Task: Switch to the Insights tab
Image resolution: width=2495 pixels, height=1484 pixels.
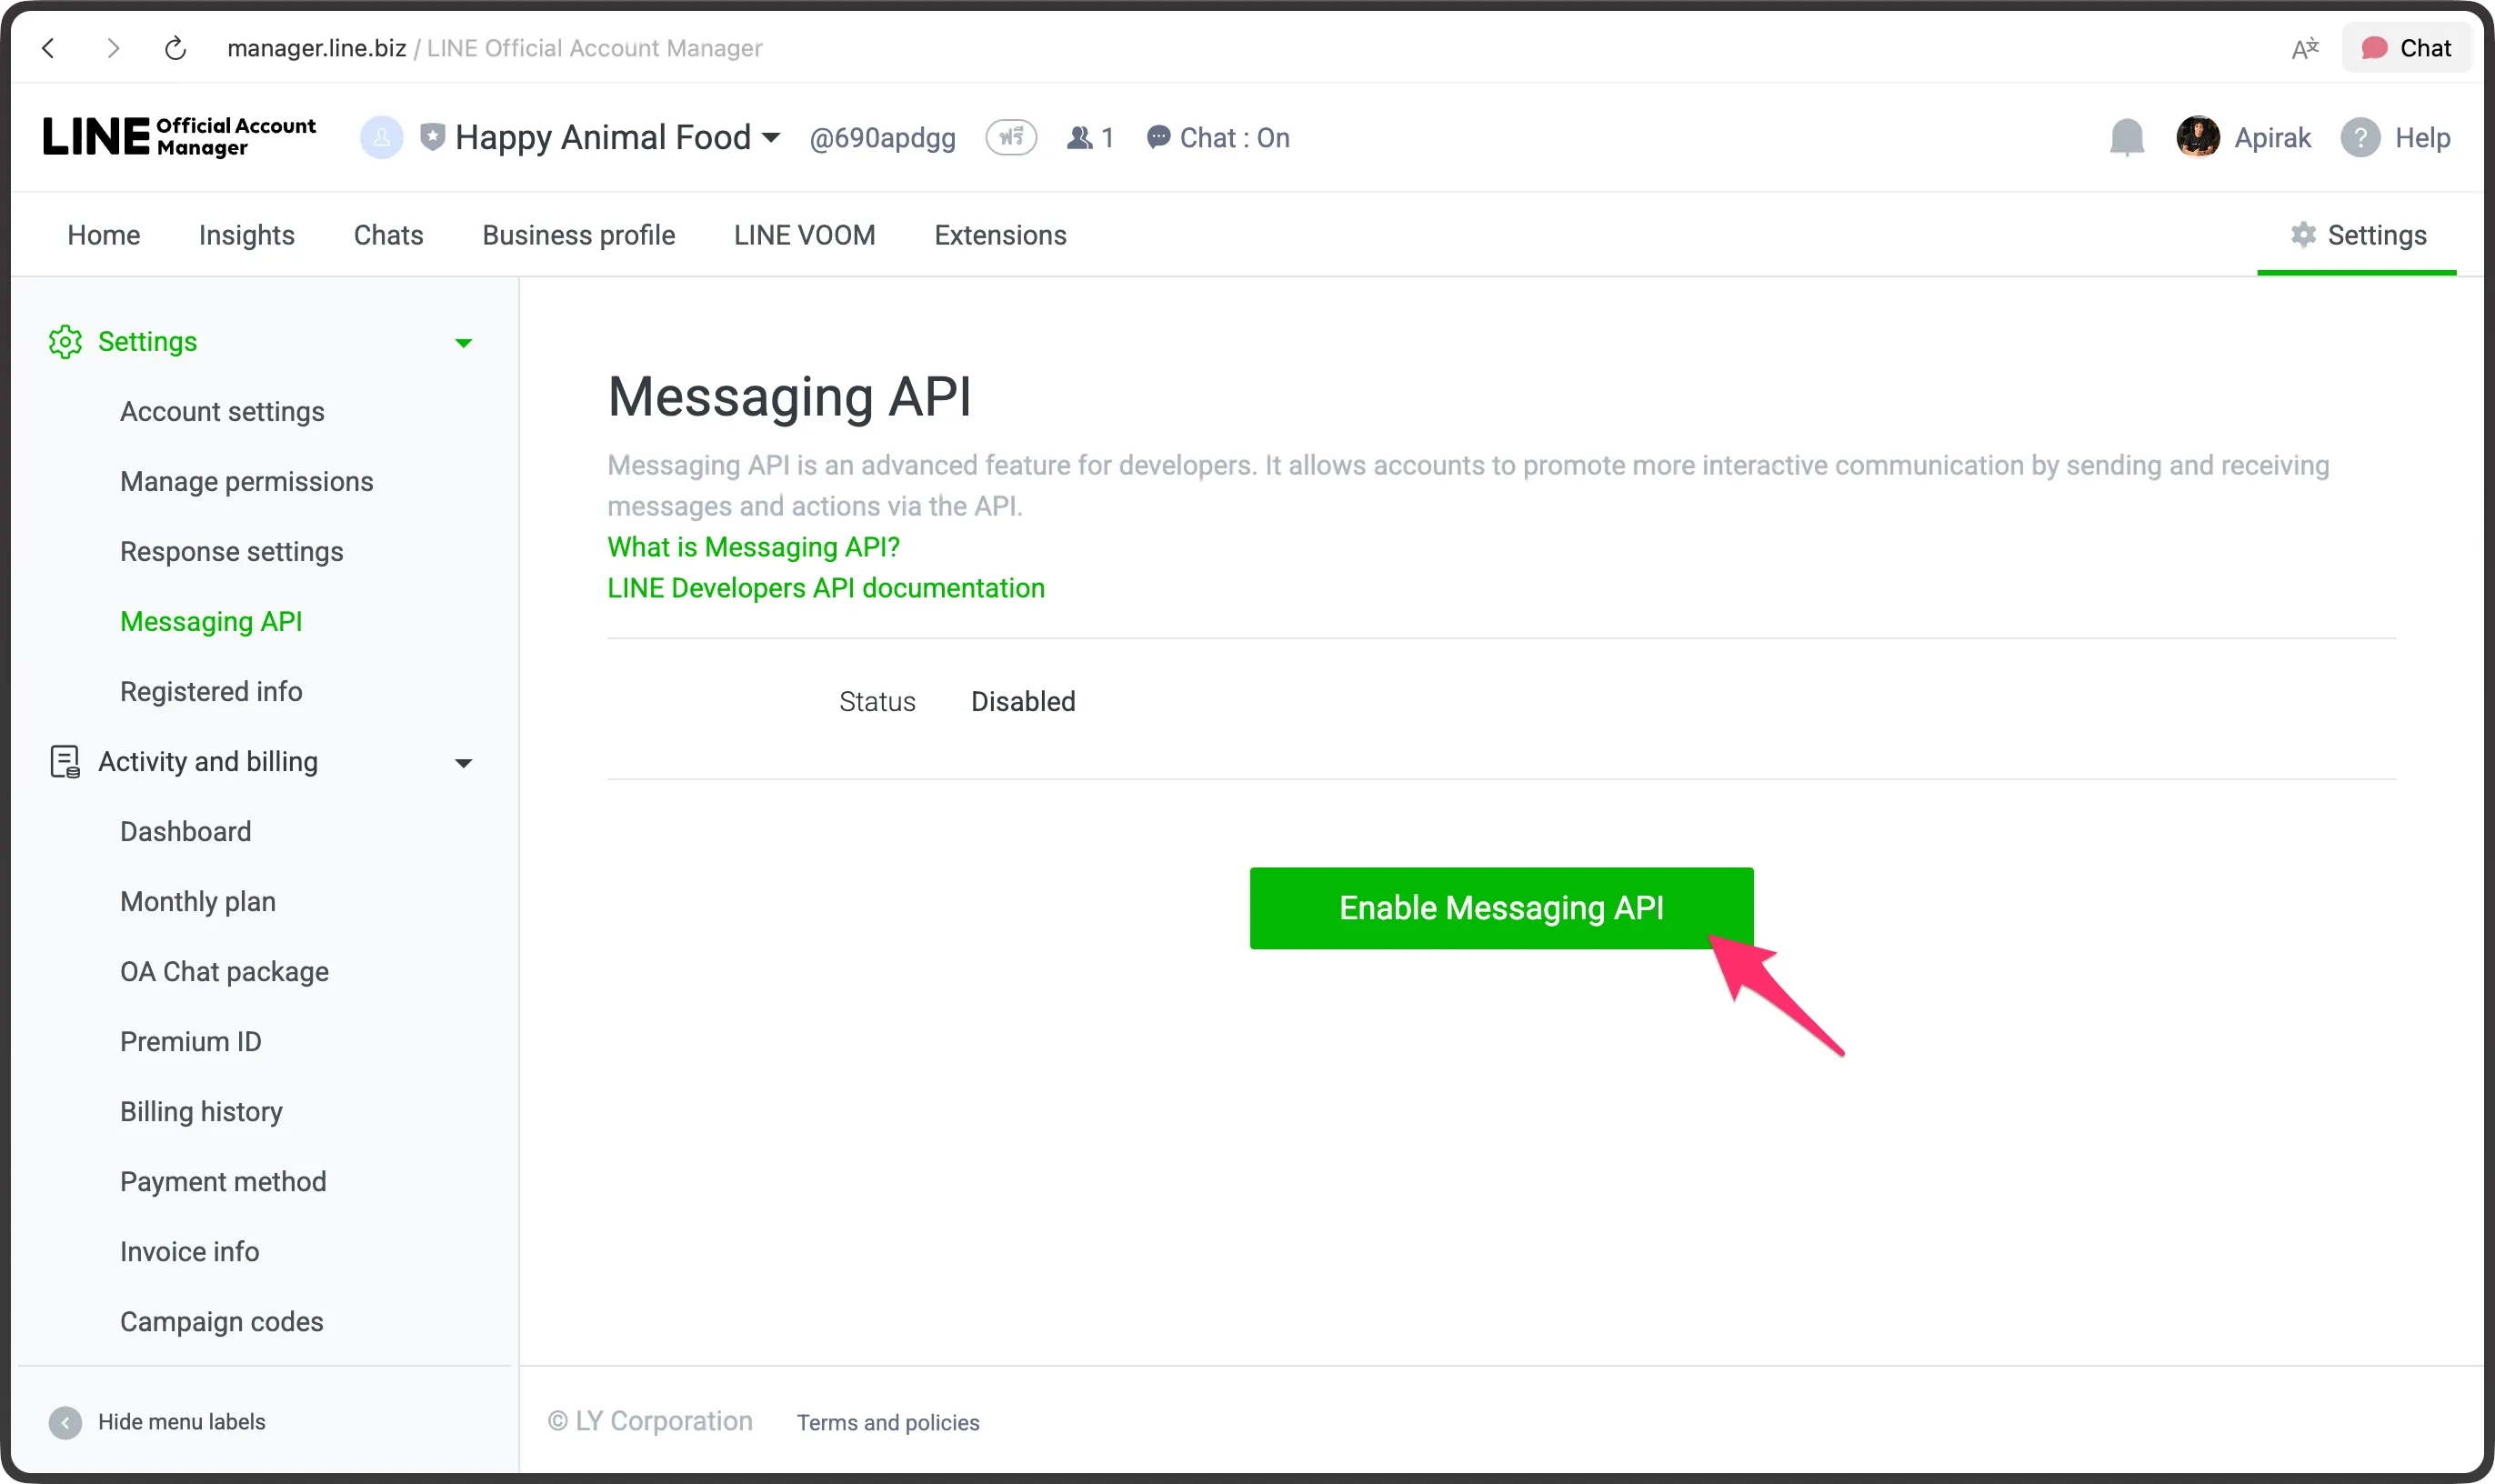Action: click(246, 234)
